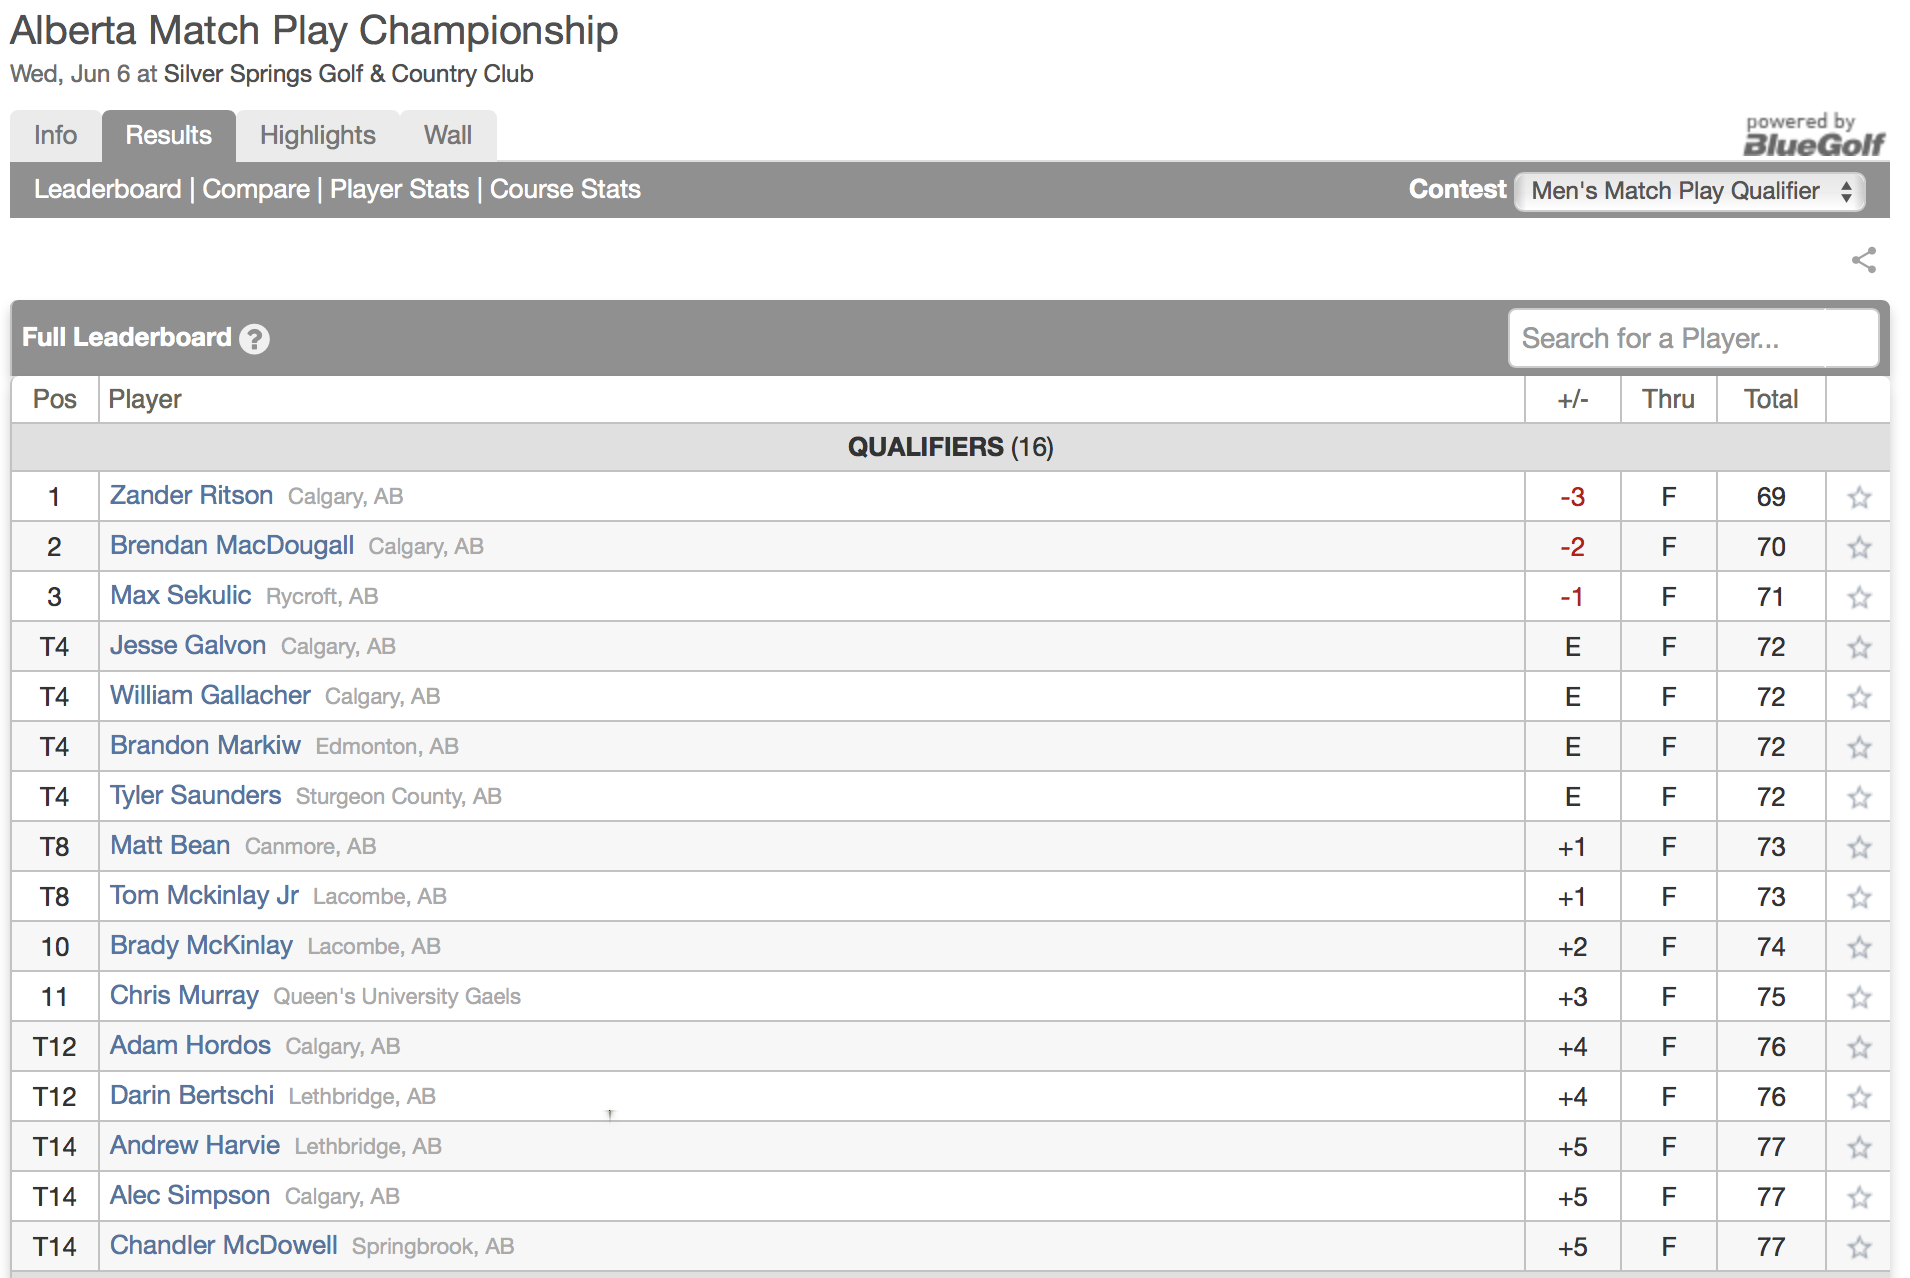Viewport: 1910px width, 1278px height.
Task: Click the star icon for Tyler Saunders
Action: [1859, 797]
